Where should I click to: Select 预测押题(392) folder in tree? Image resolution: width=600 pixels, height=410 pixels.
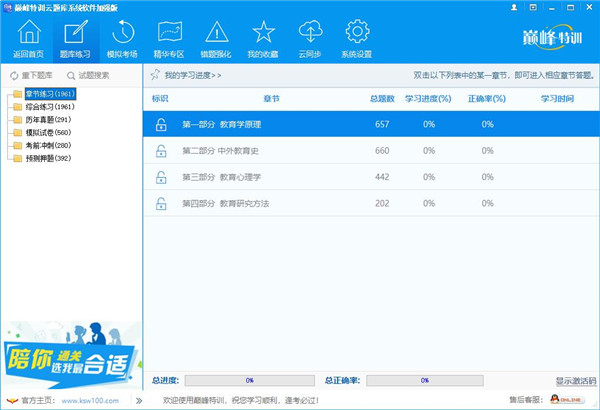(x=48, y=158)
